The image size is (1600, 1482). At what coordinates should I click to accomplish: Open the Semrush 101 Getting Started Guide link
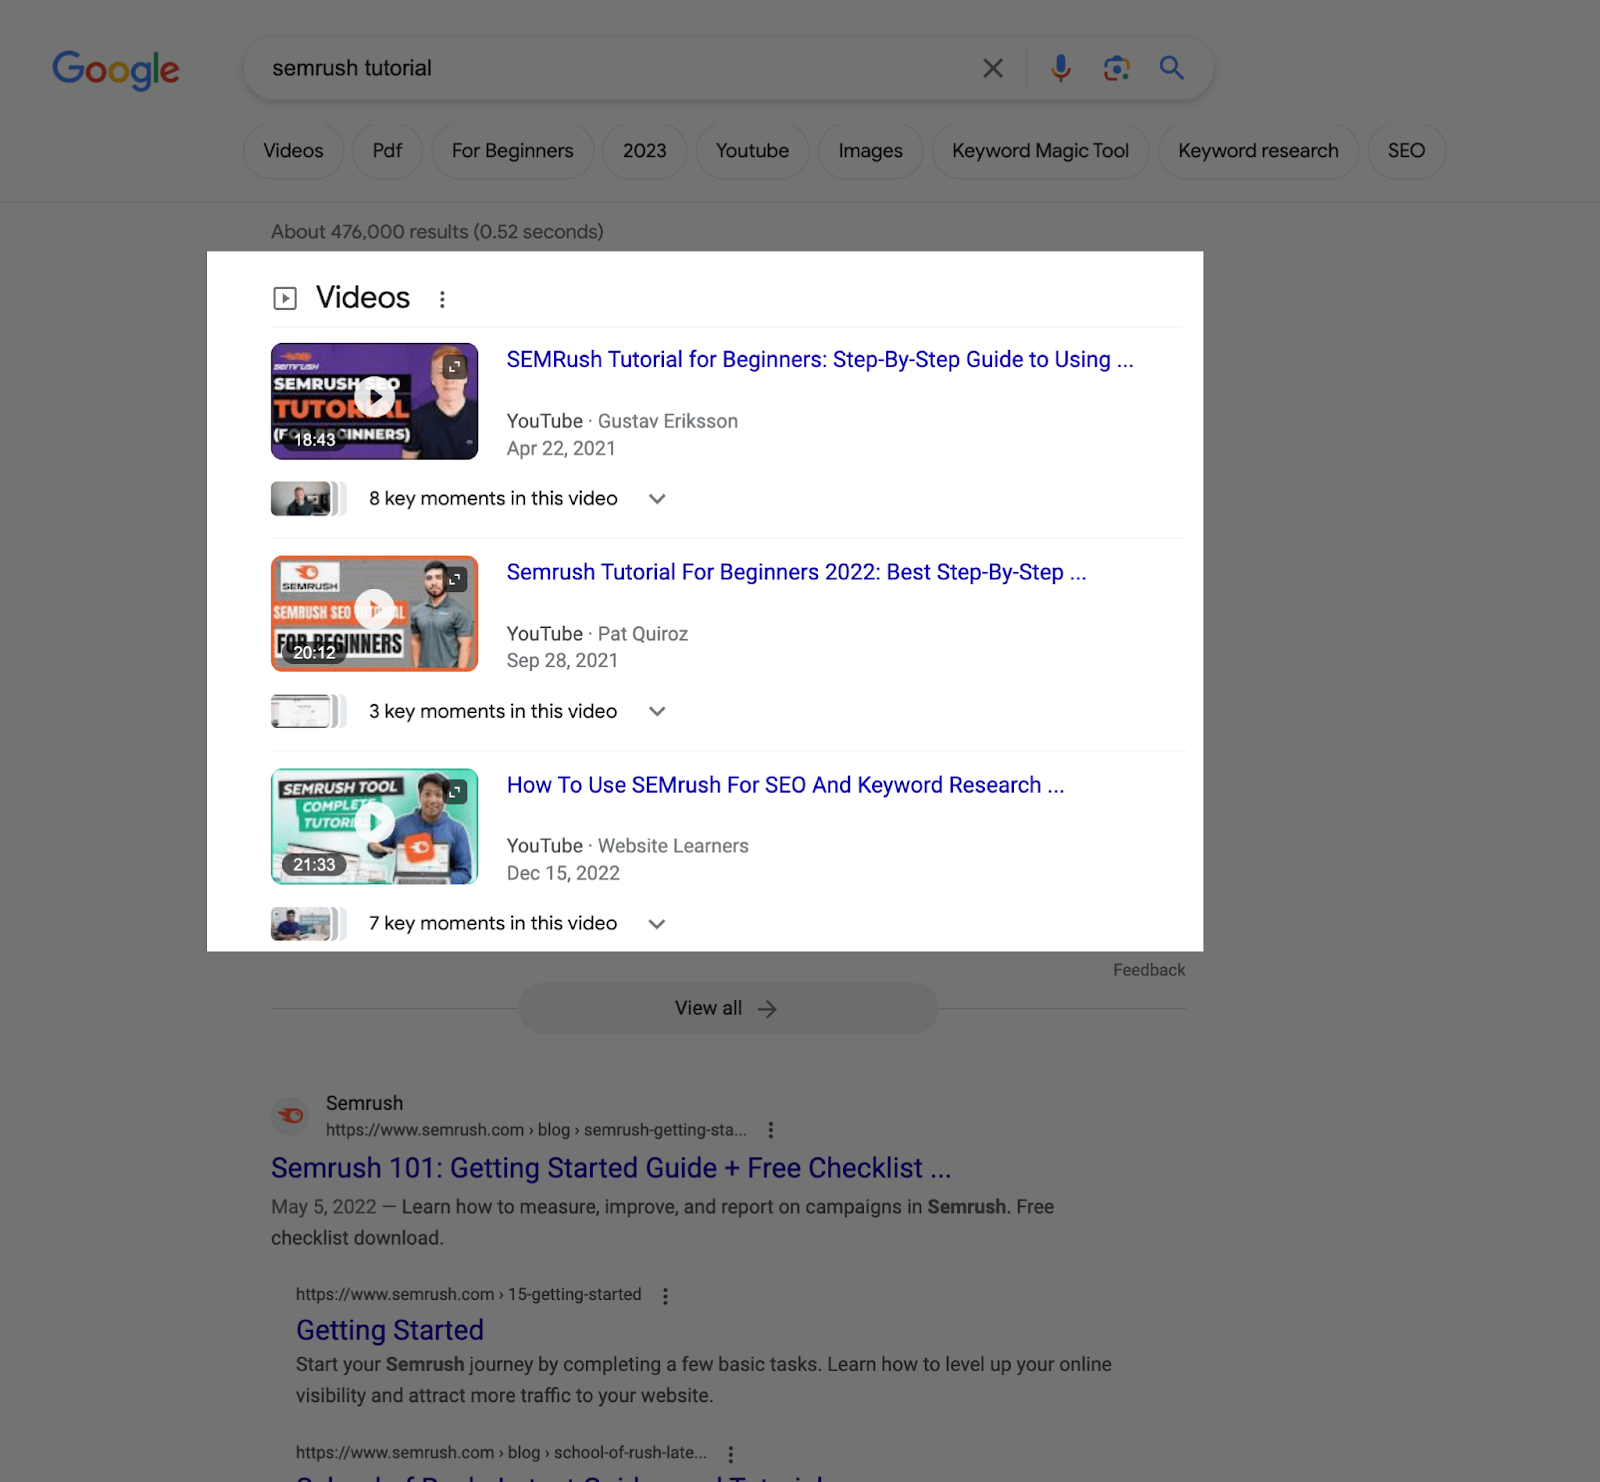coord(610,1167)
